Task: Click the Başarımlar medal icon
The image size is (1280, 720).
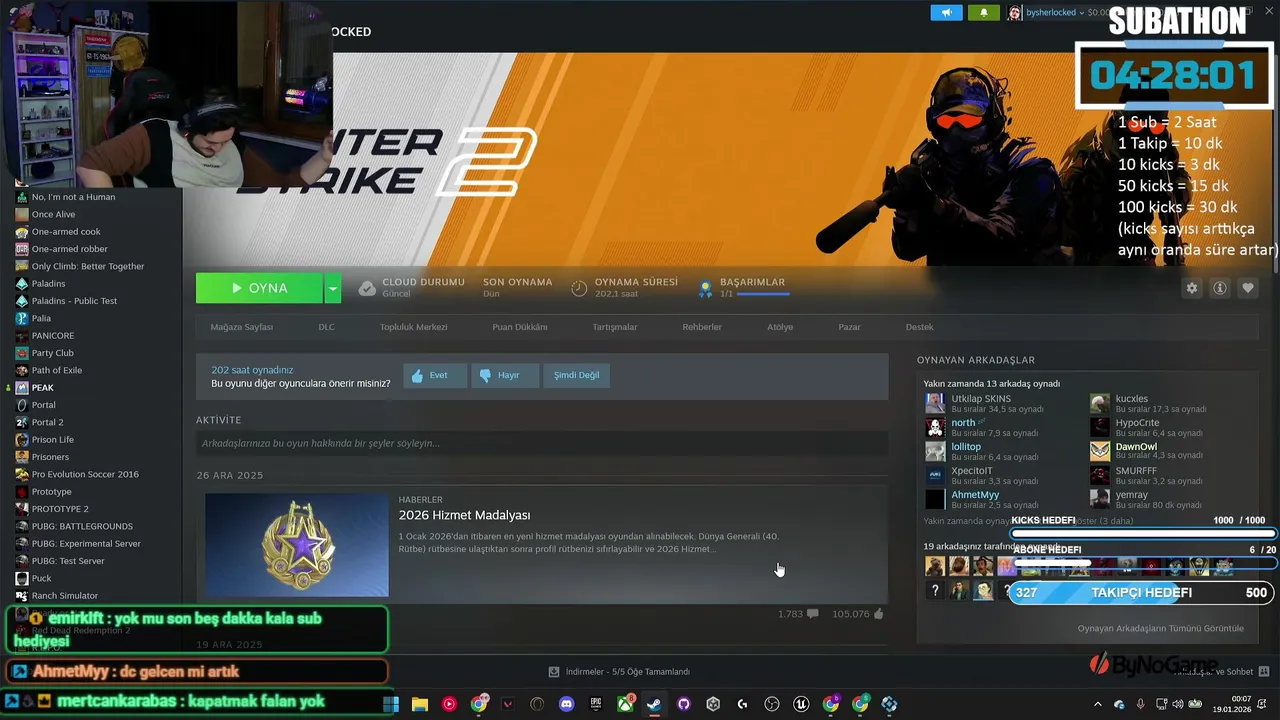Action: [x=705, y=288]
